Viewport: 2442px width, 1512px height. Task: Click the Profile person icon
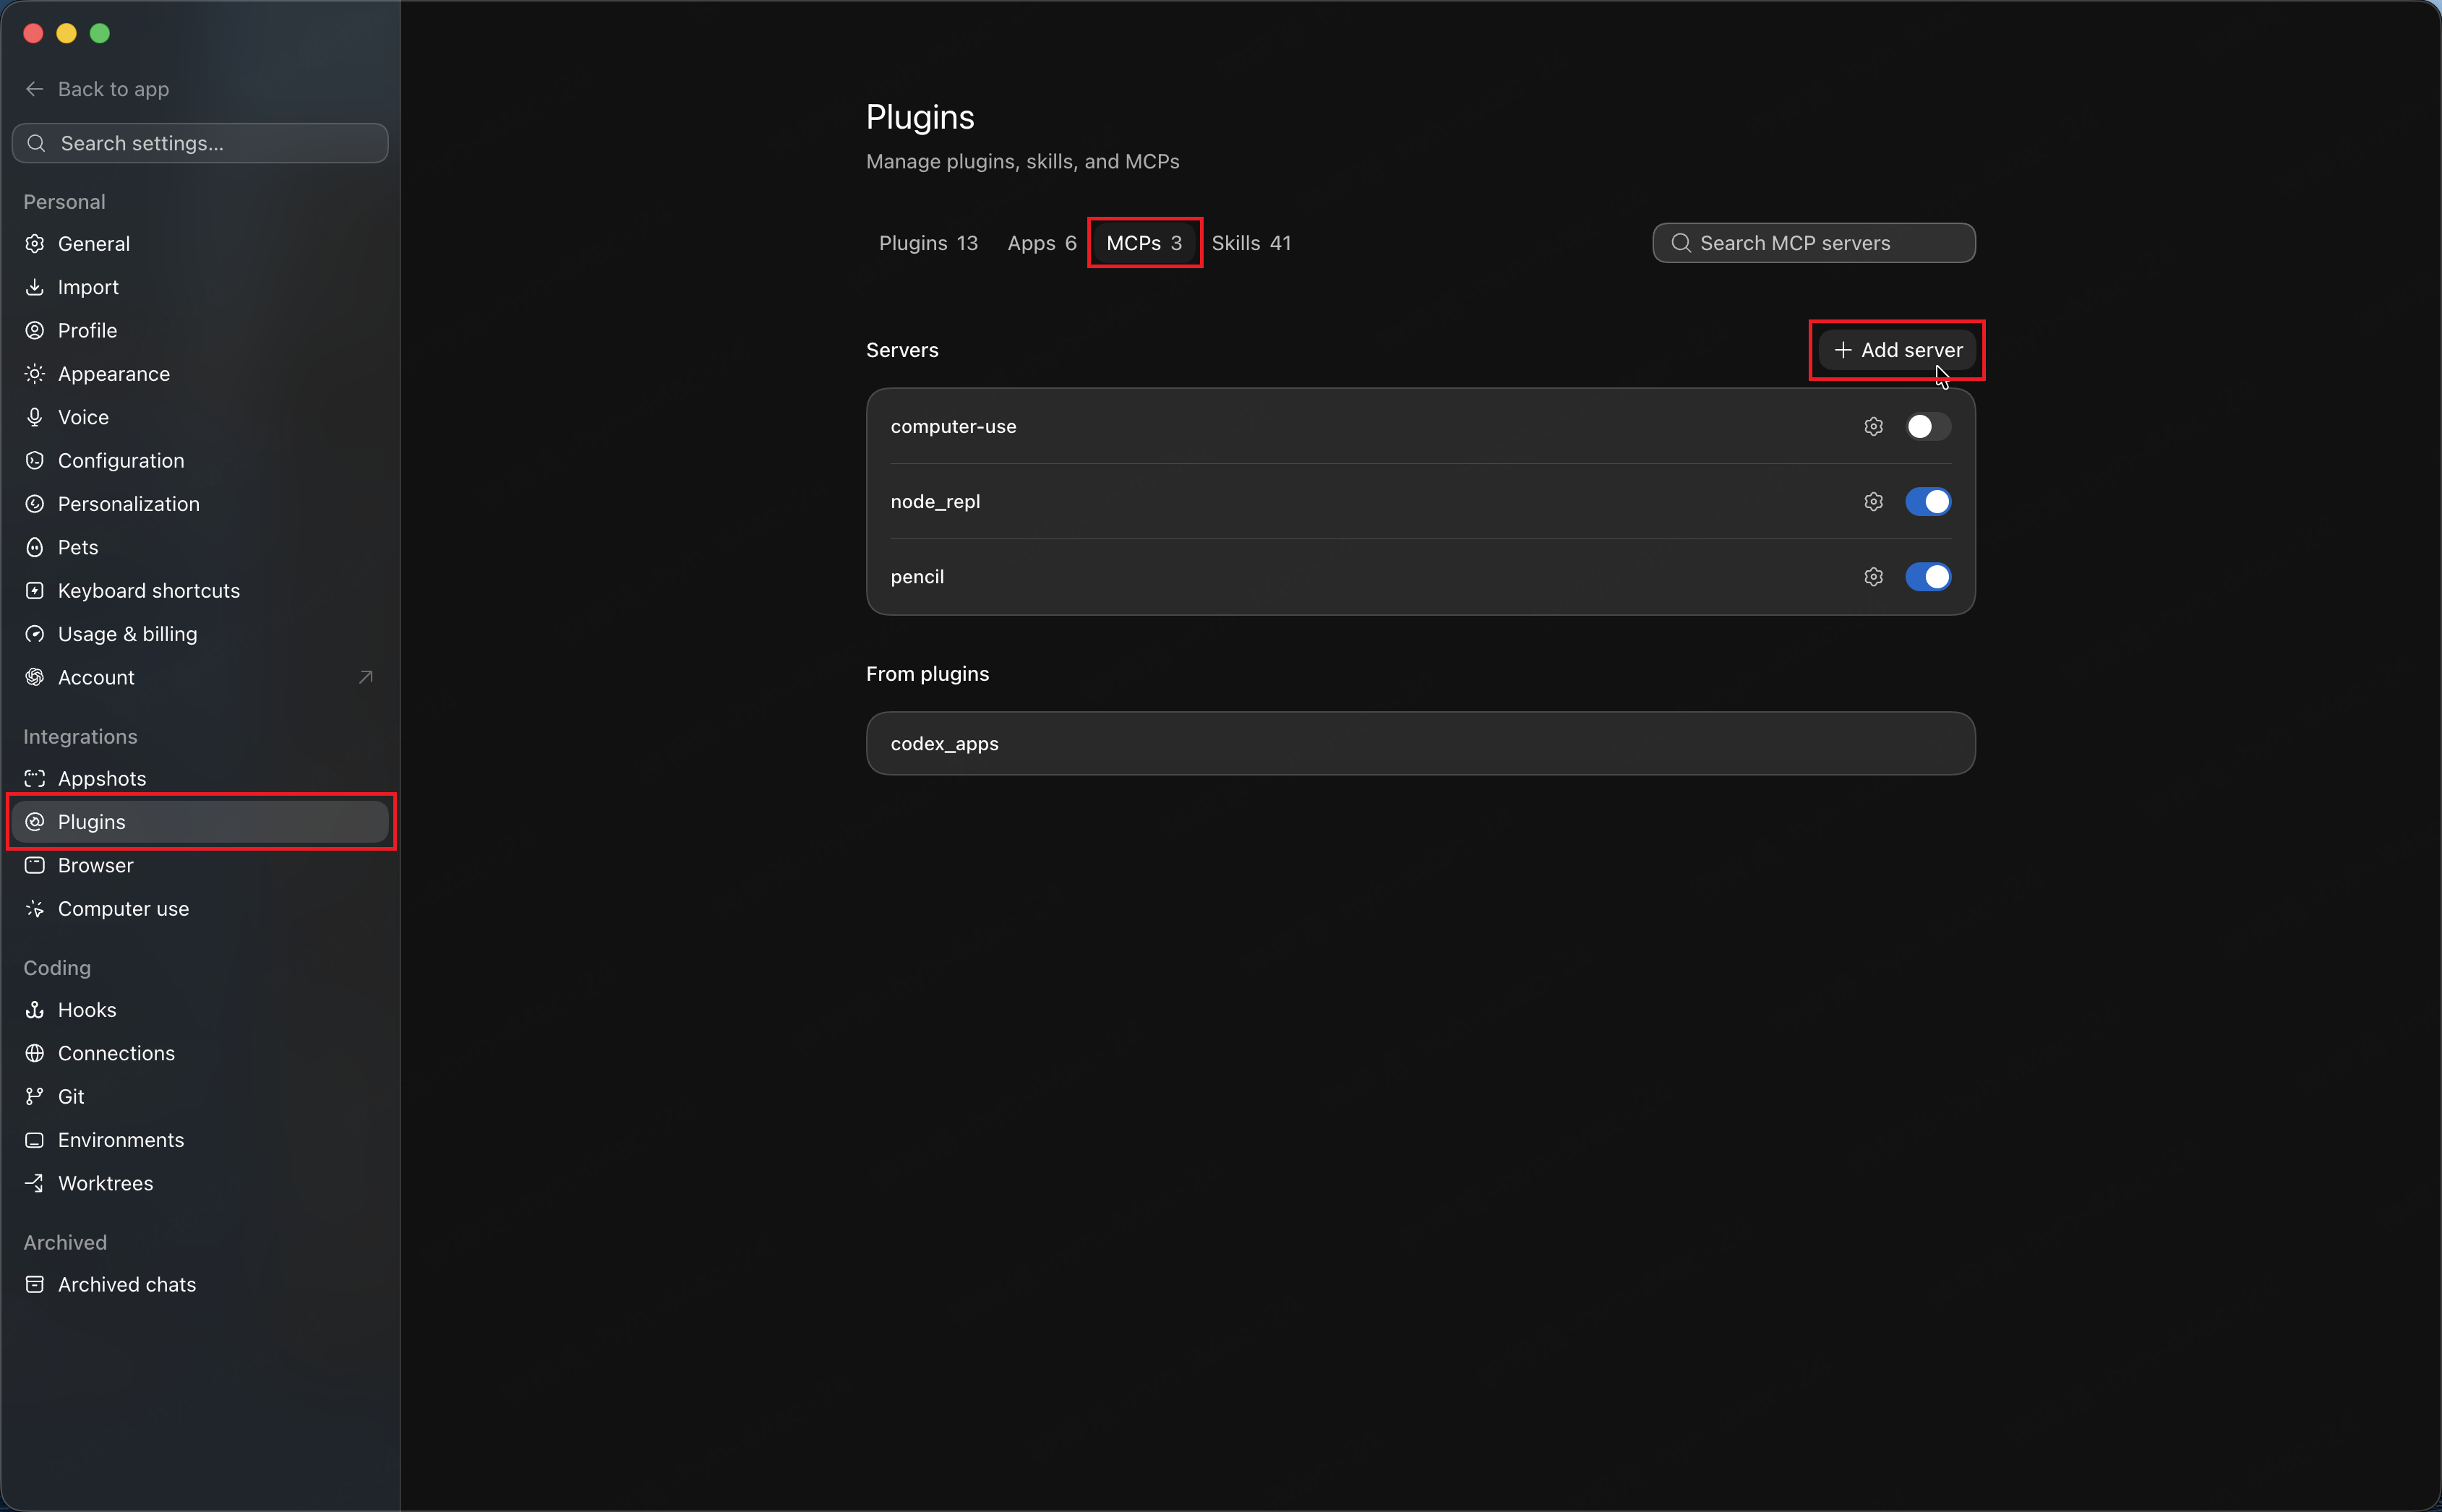click(x=34, y=330)
